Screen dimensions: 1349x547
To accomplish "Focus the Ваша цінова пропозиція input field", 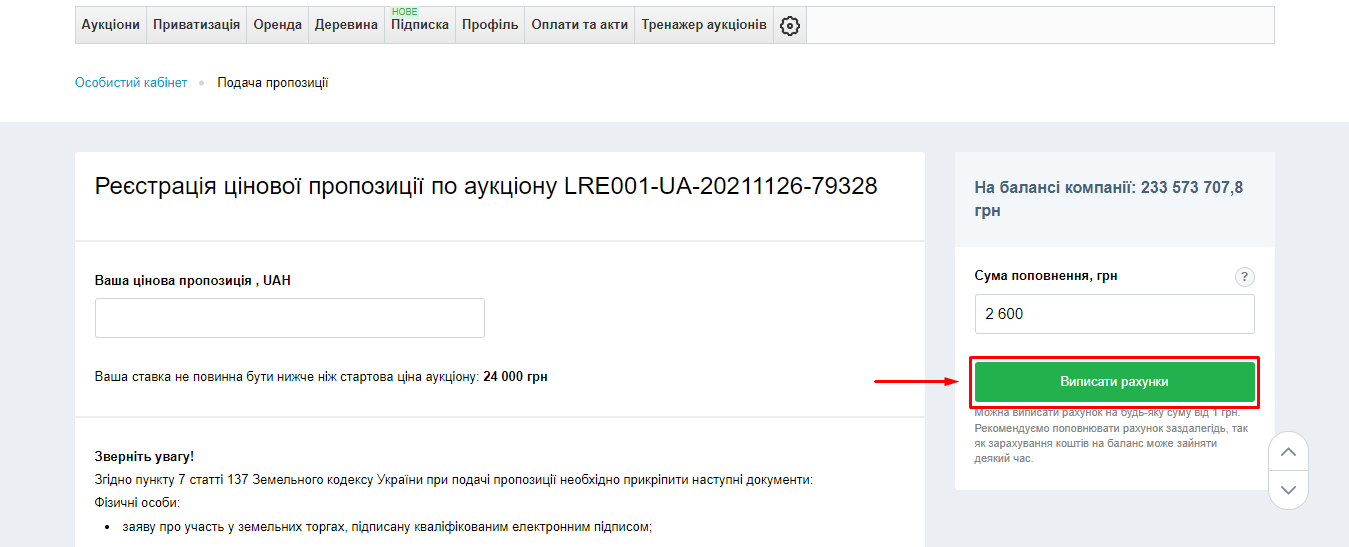I will pos(289,318).
